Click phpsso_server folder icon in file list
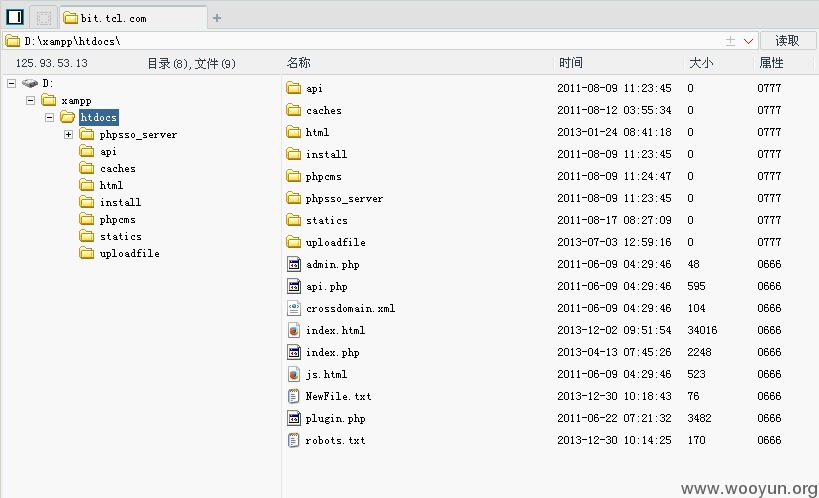819x498 pixels. pos(294,198)
